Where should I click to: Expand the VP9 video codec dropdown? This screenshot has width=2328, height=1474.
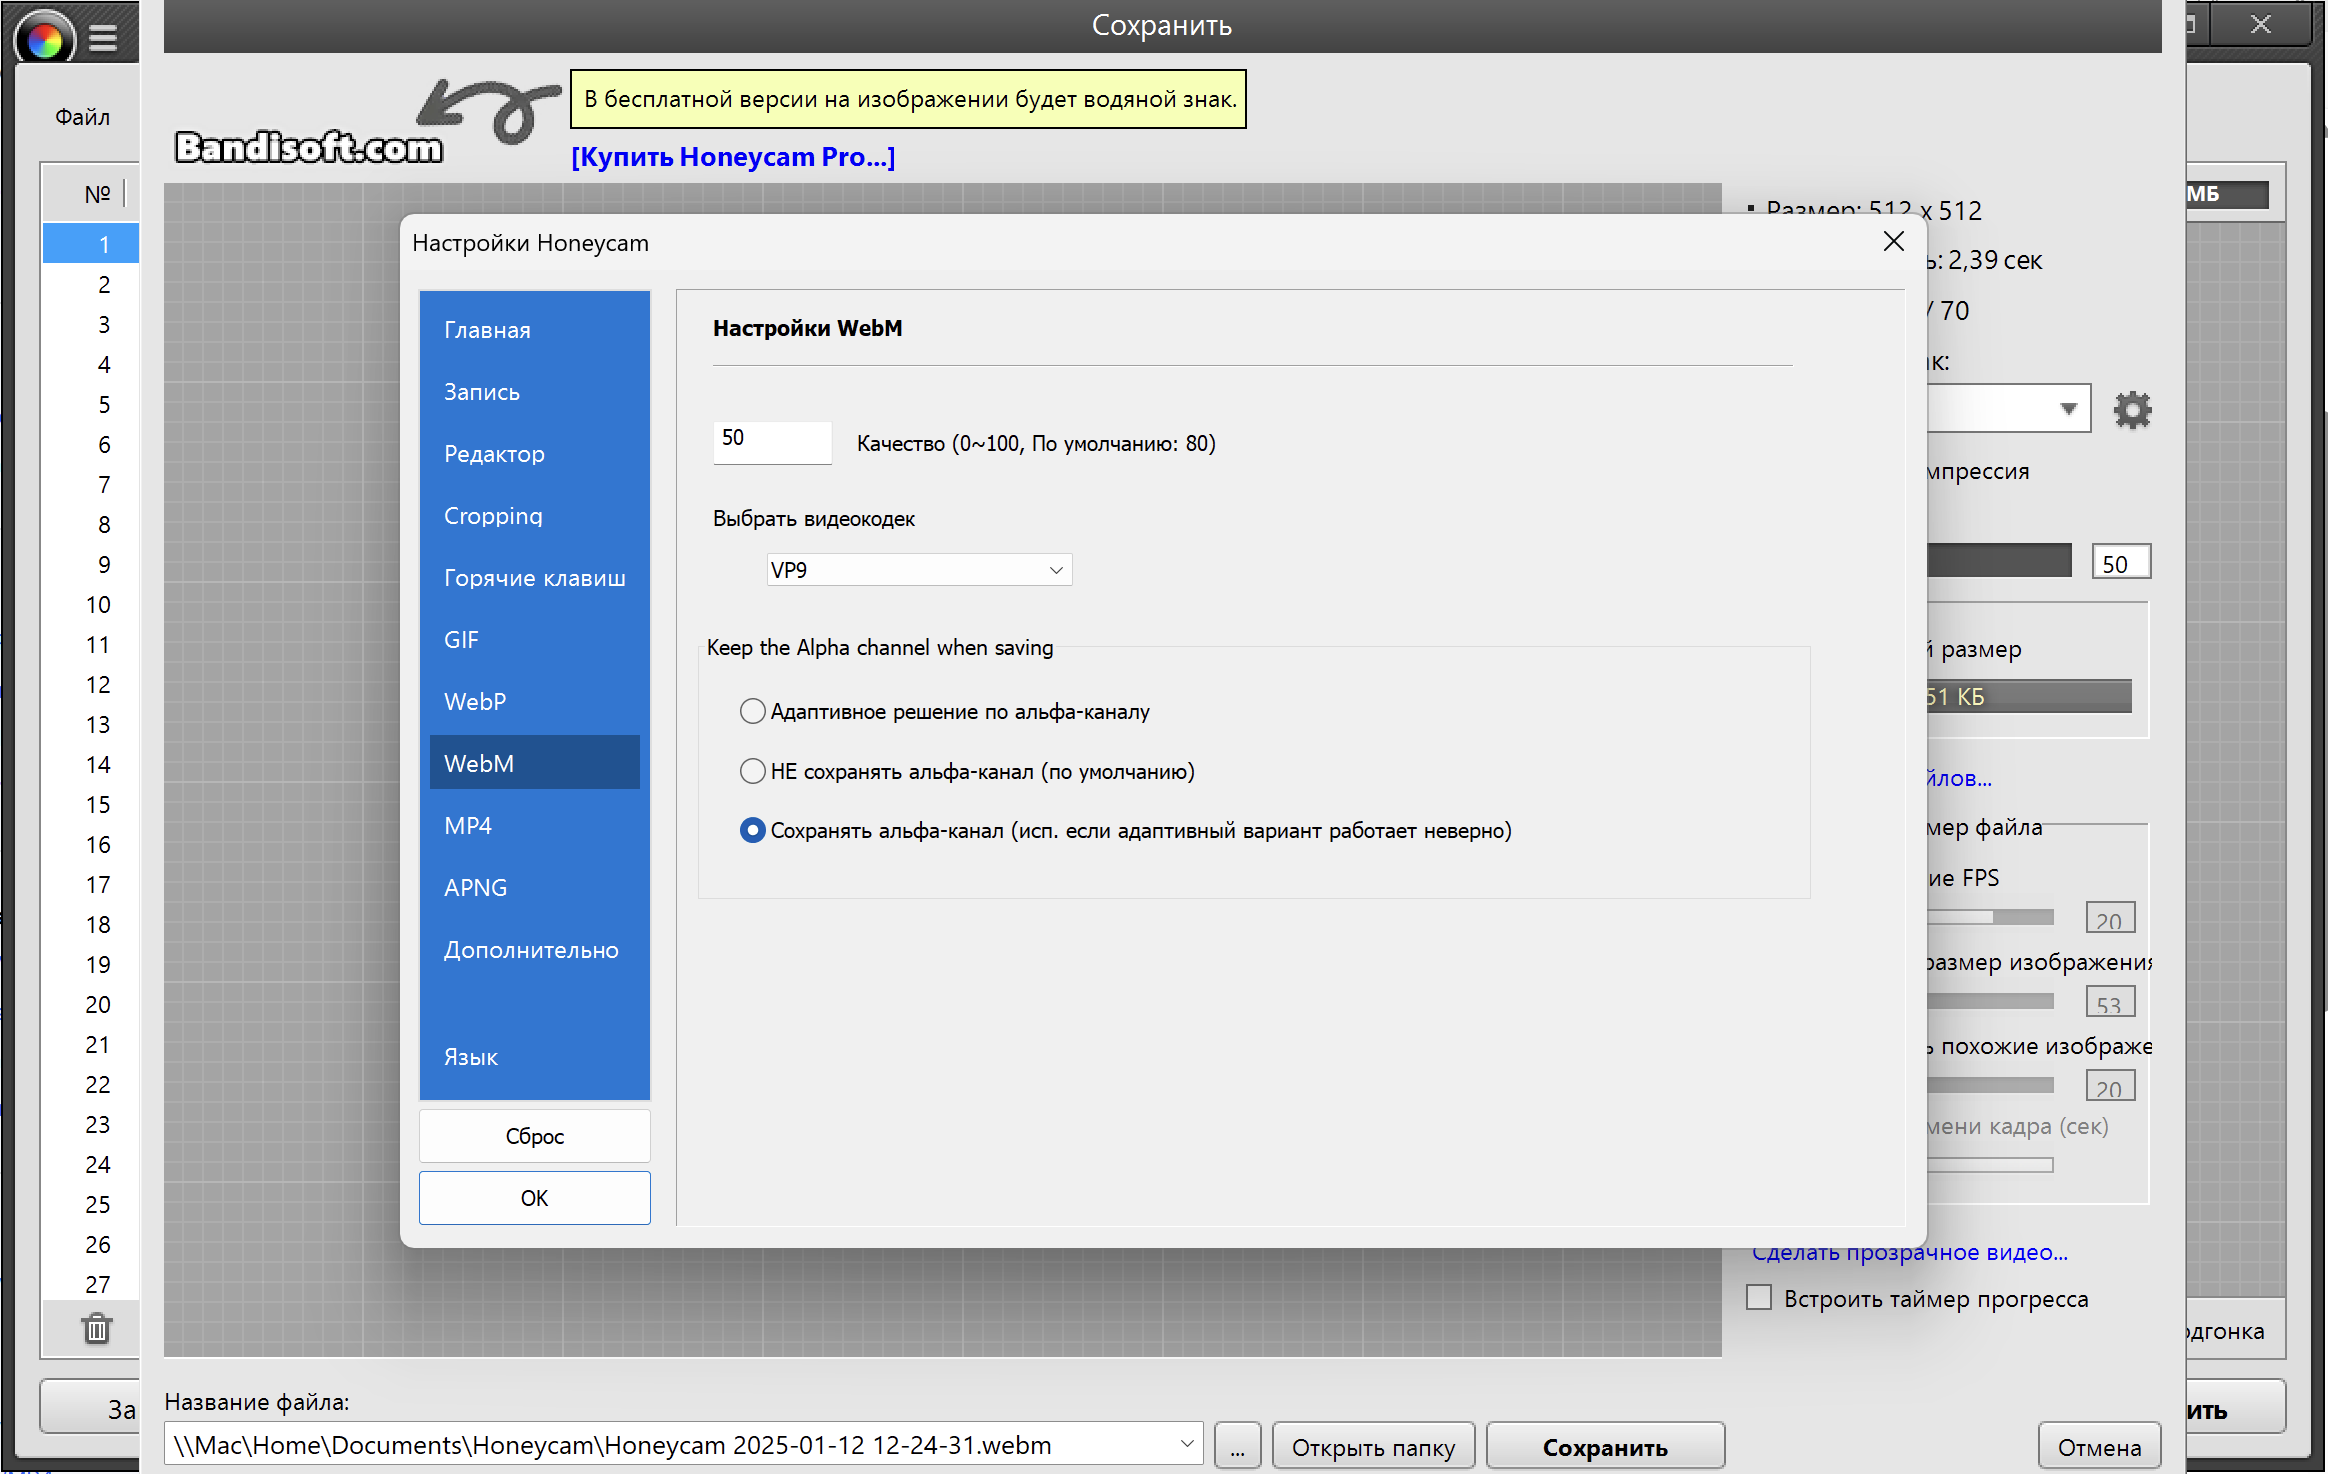919,570
